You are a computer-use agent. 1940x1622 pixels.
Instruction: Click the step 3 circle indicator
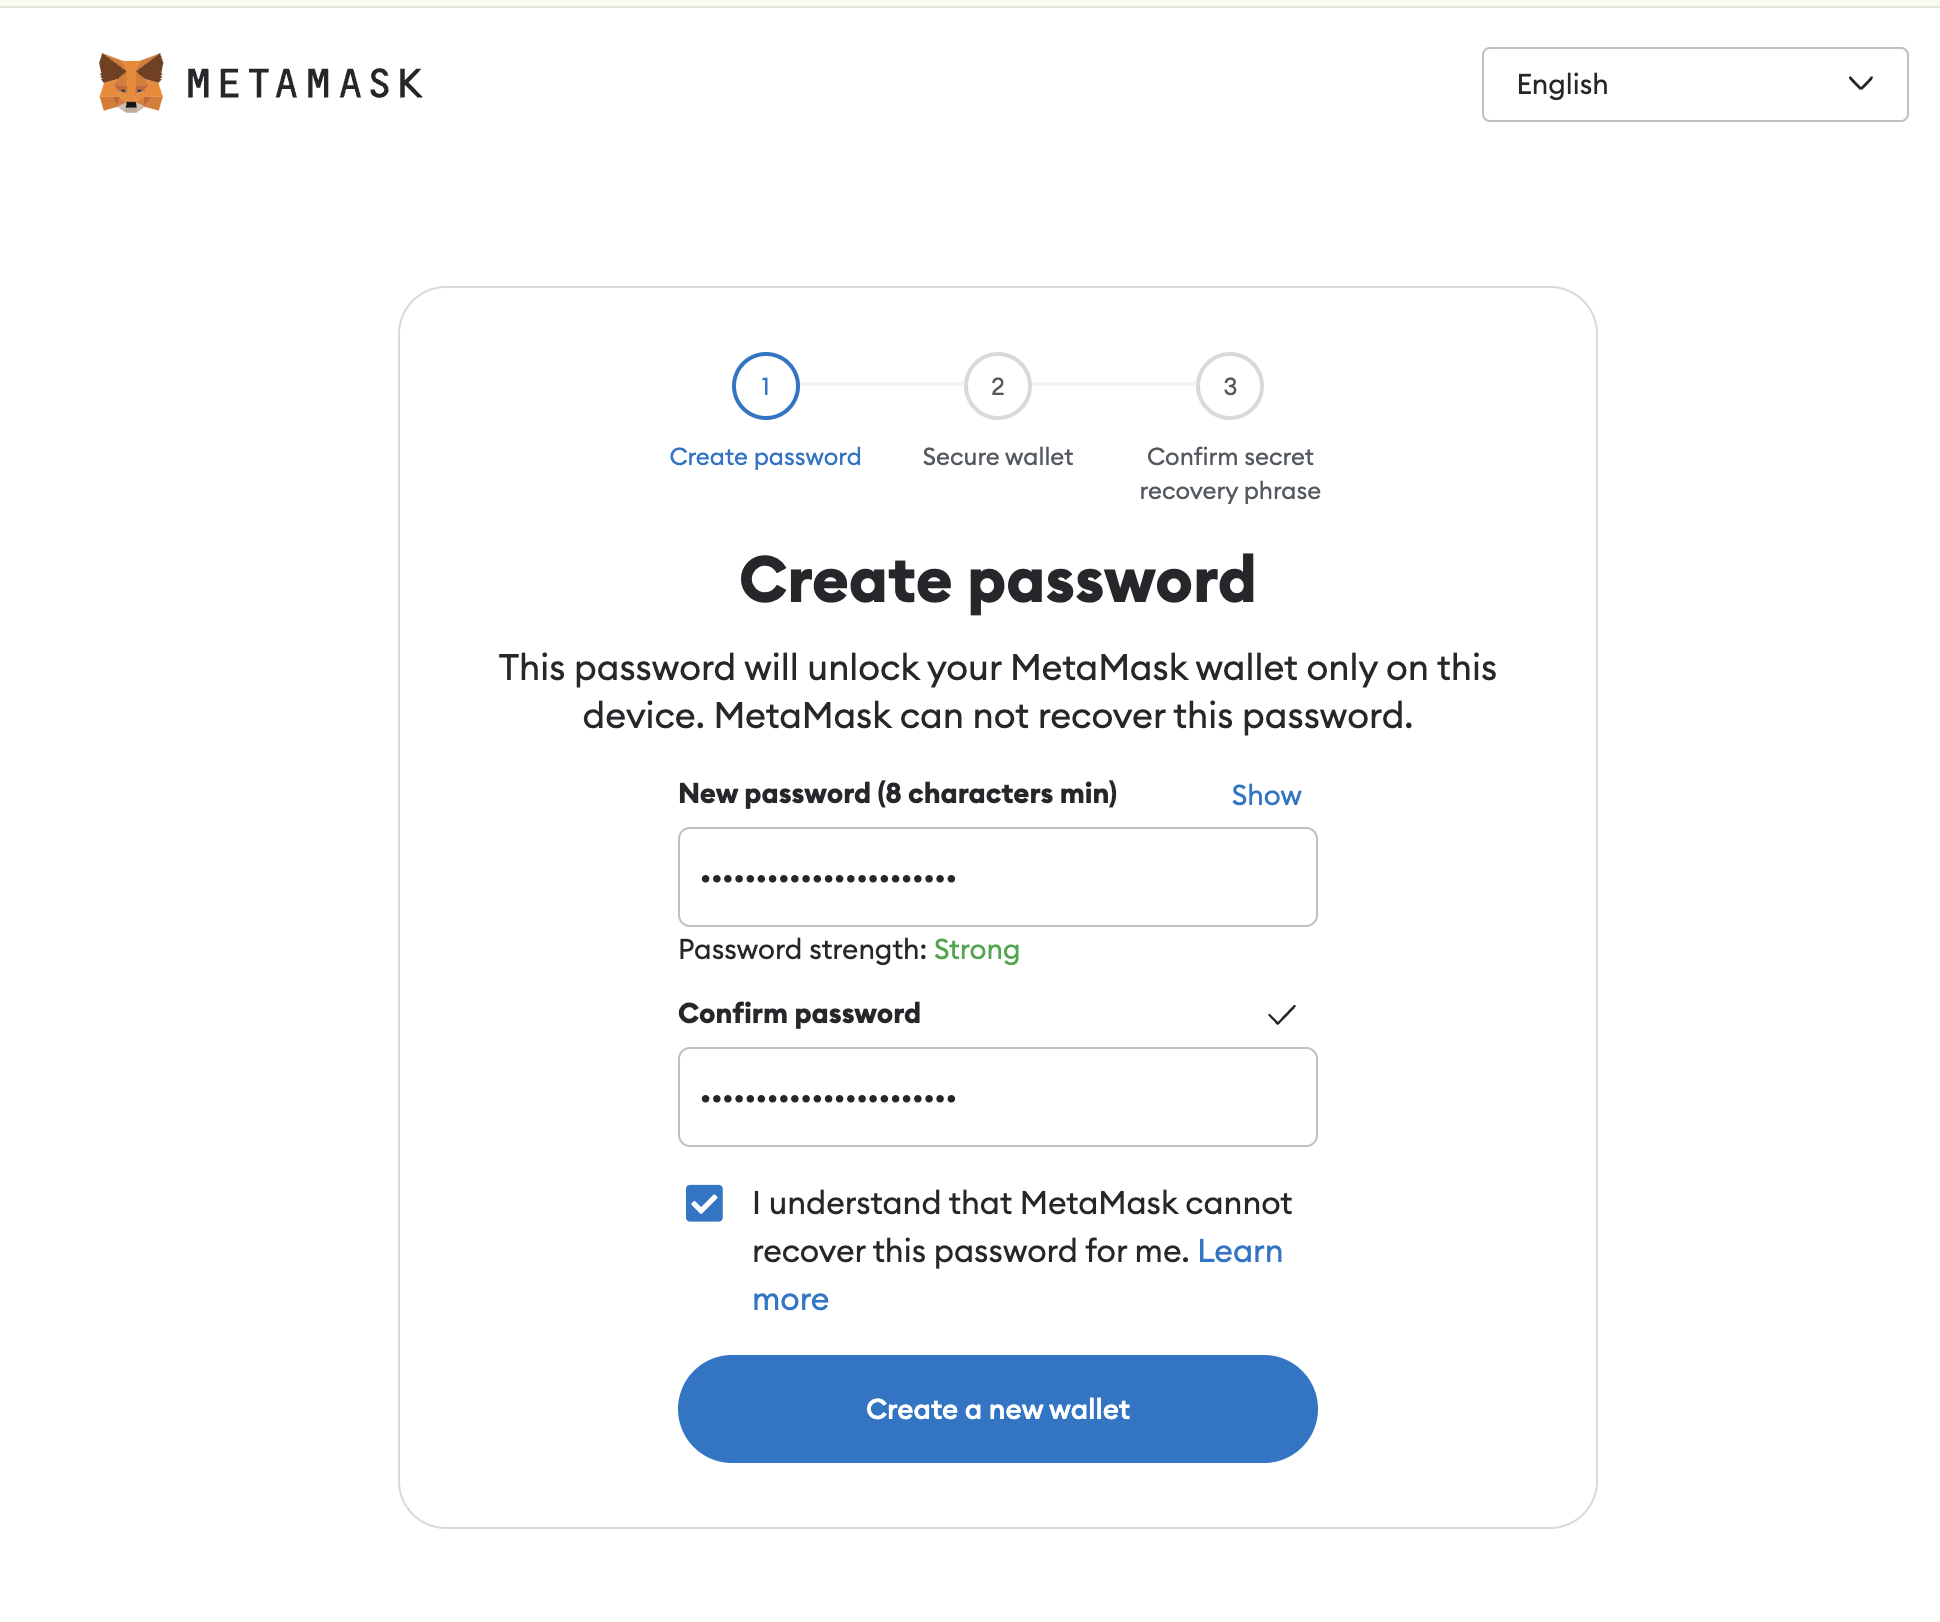[x=1229, y=386]
